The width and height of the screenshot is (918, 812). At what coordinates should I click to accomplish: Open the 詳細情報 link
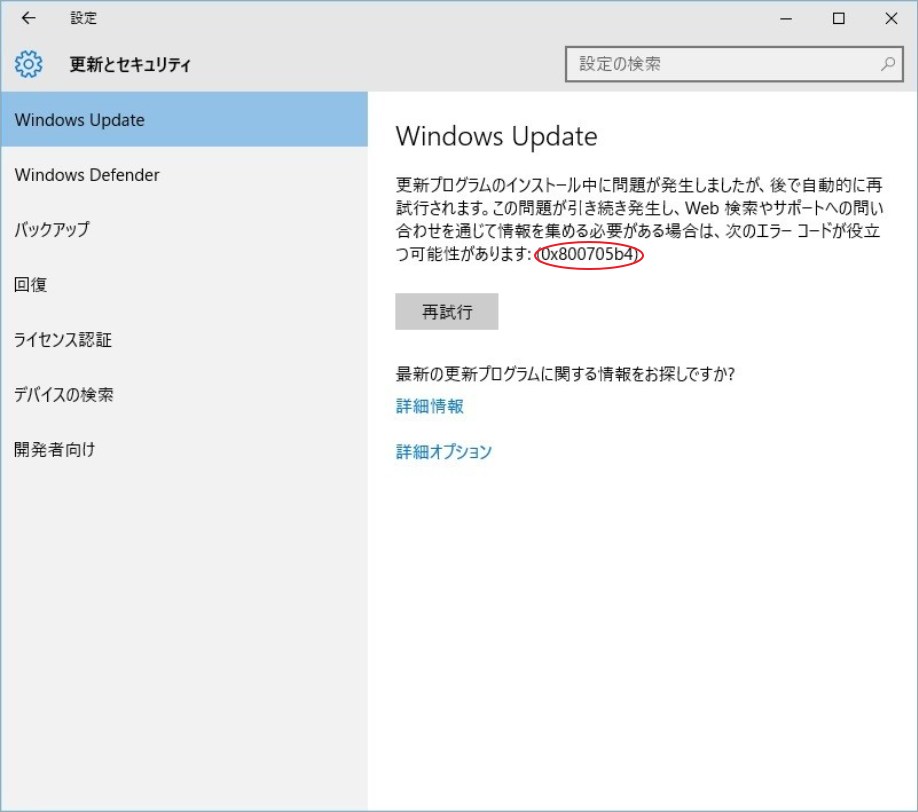[428, 407]
